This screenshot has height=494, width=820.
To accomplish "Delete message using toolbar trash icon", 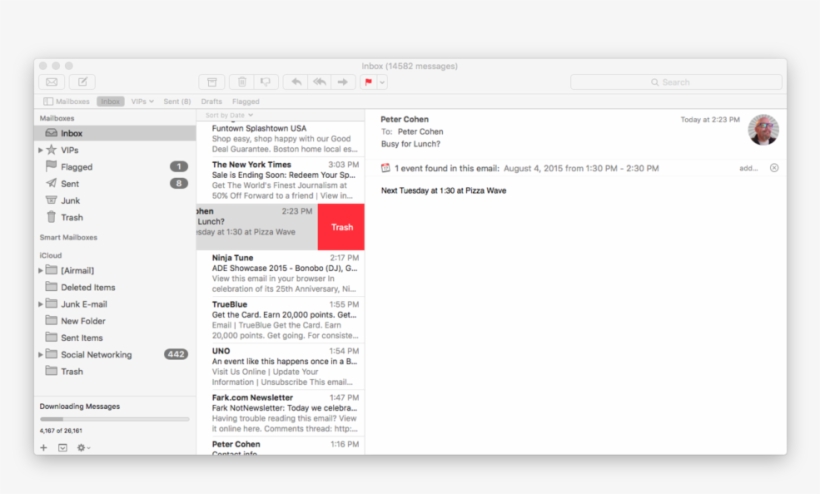I will pos(242,82).
